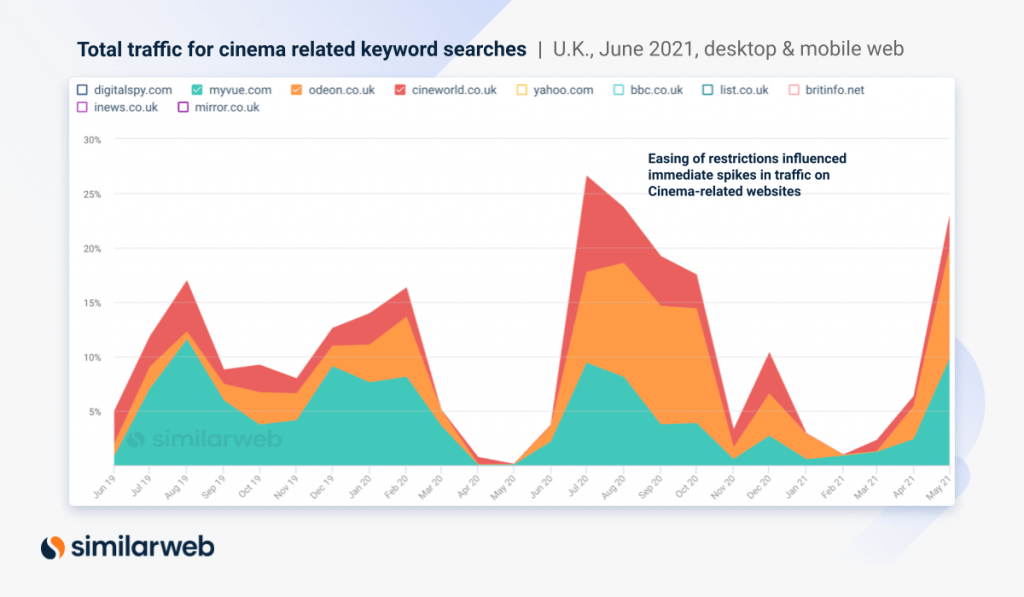Select the cineworld.co.uk legend label
The height and width of the screenshot is (597, 1024).
[454, 90]
